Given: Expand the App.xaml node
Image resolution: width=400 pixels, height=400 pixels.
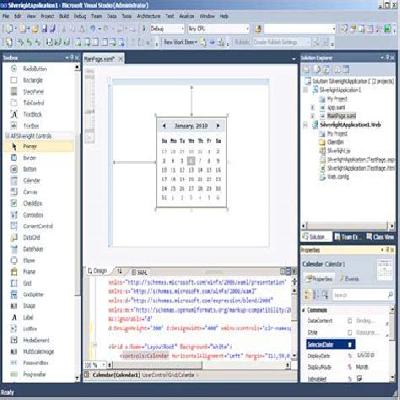Looking at the screenshot, I should 313,107.
